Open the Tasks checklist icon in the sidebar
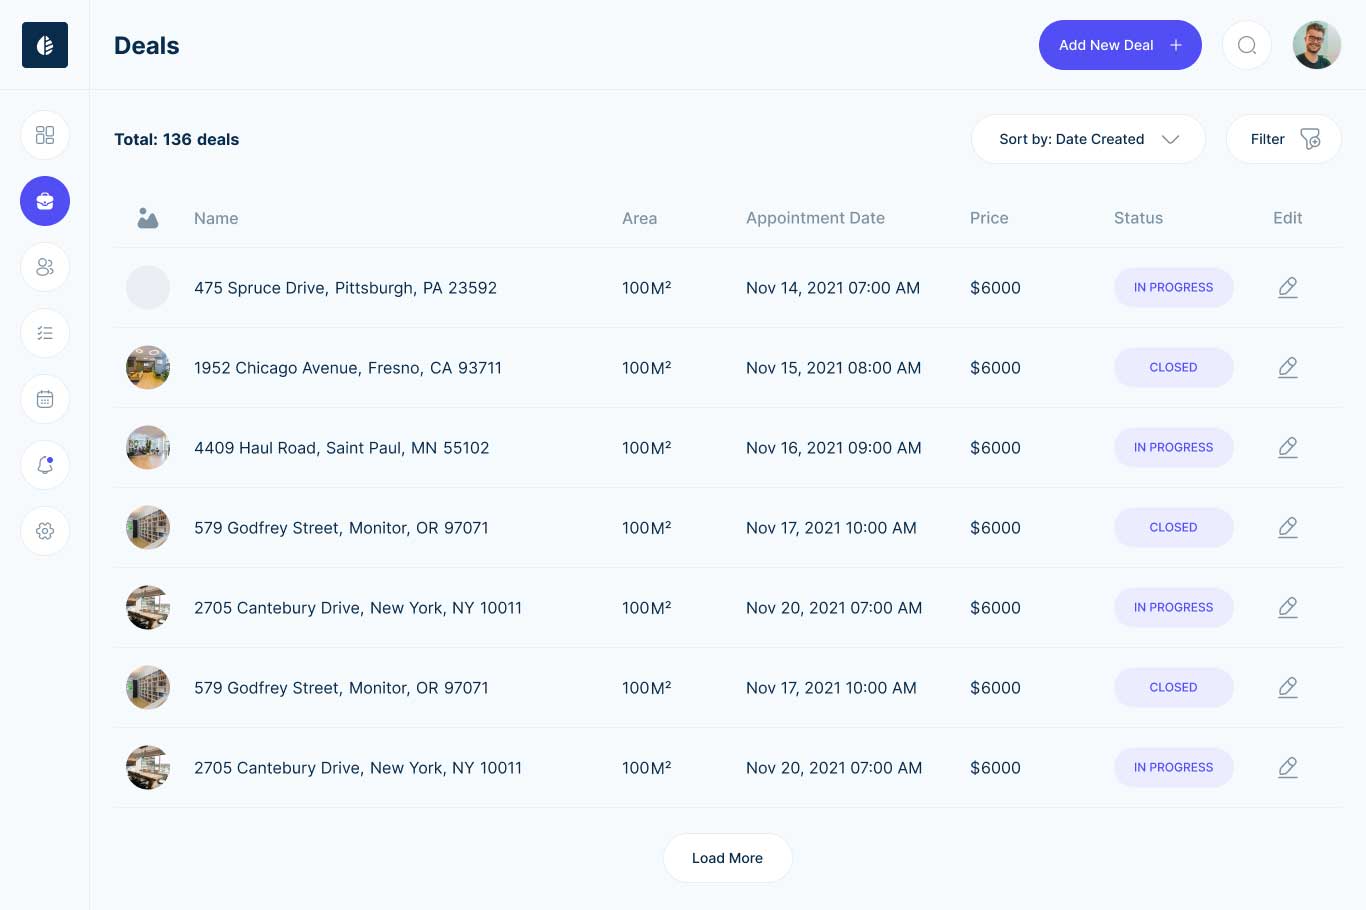The height and width of the screenshot is (910, 1366). pyautogui.click(x=45, y=333)
